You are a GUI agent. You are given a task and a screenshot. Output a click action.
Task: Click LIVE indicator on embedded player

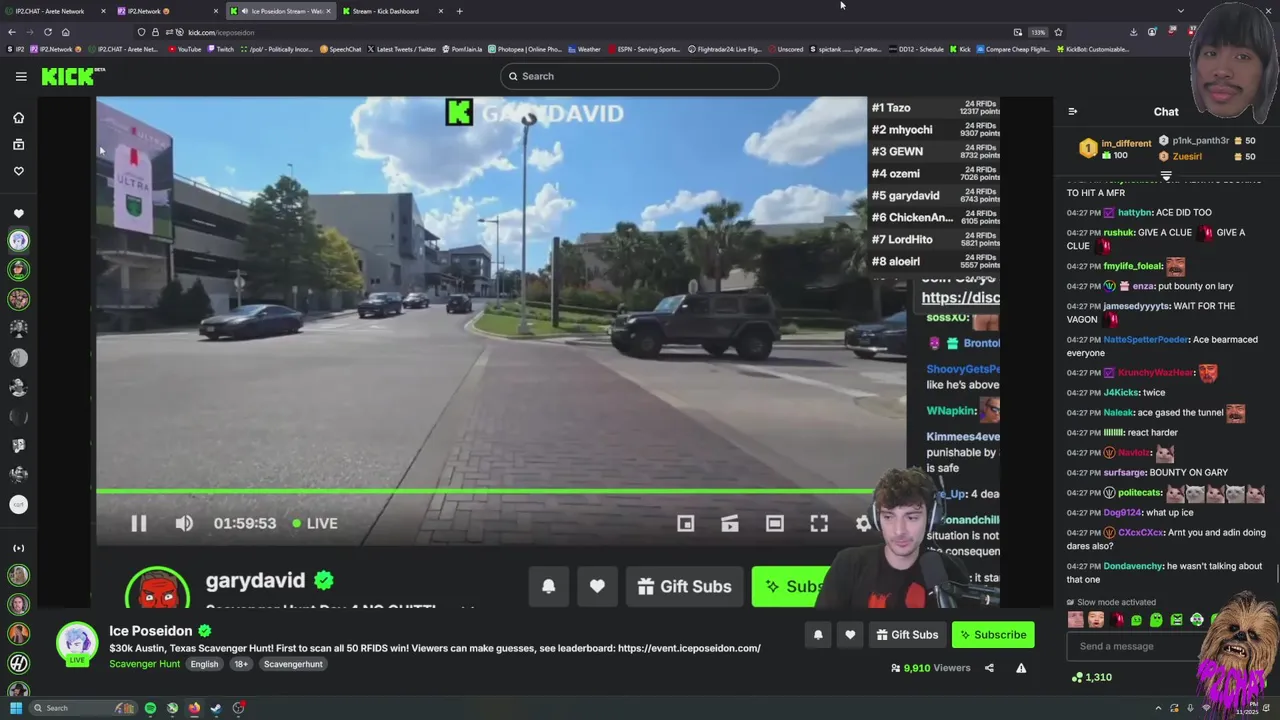coord(315,523)
